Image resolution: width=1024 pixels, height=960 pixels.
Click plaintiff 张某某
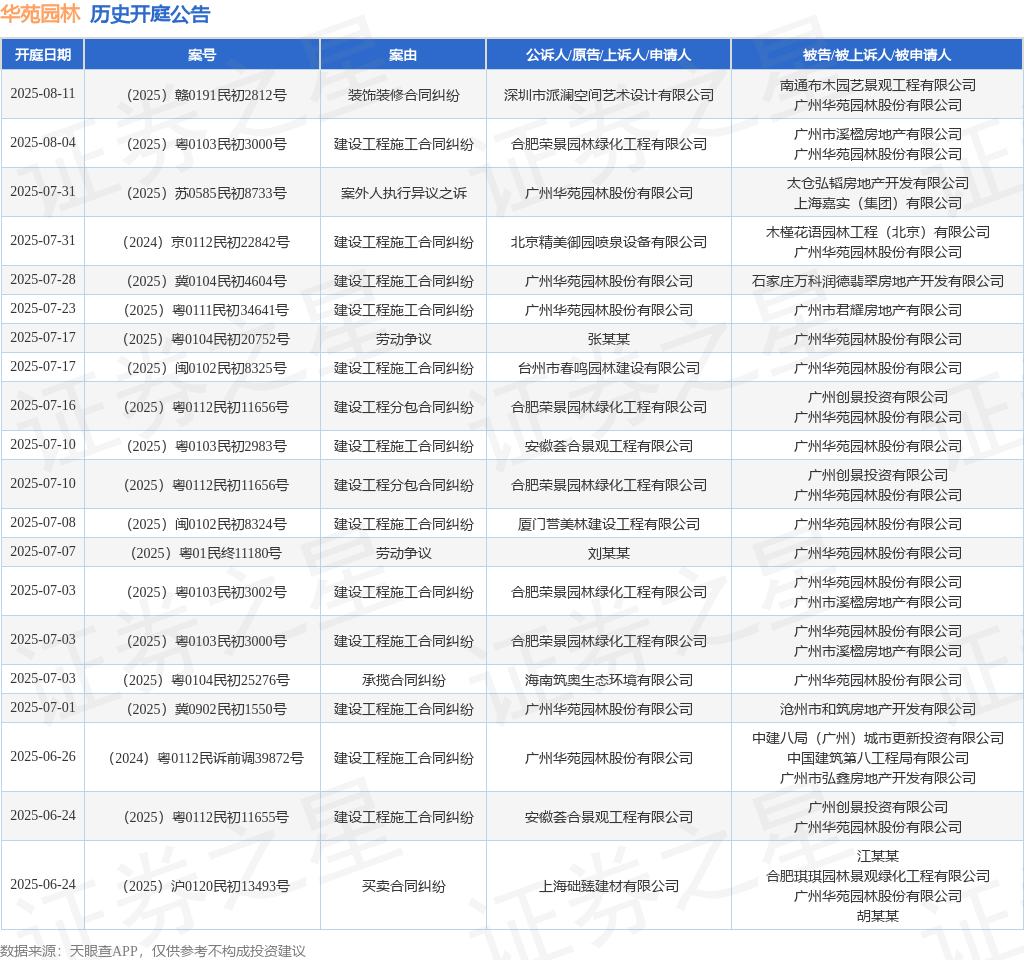coord(609,340)
